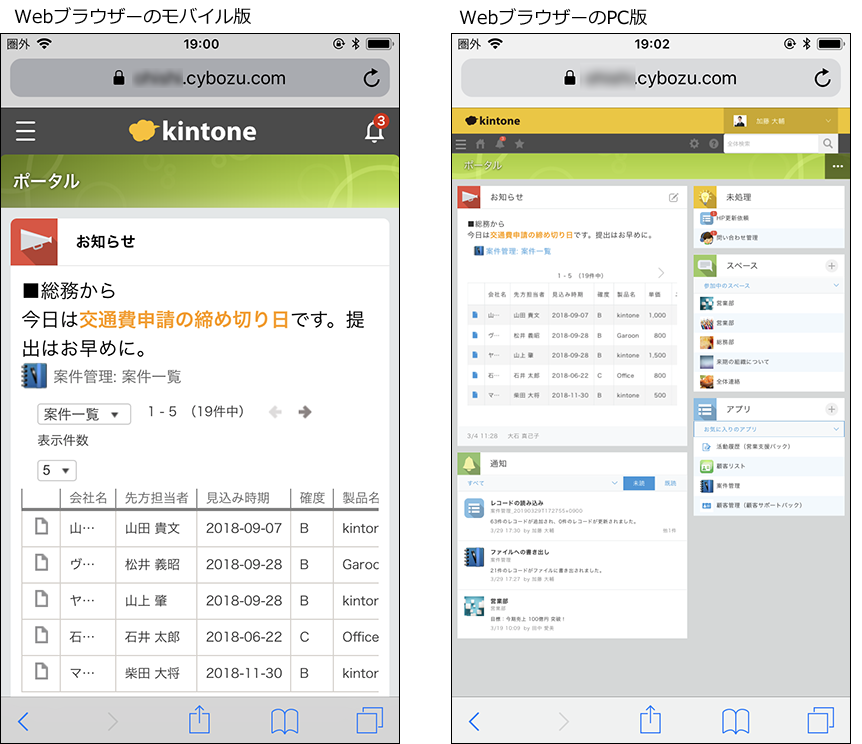Click the search field in PC kintone header
This screenshot has height=744, width=862.
770,143
